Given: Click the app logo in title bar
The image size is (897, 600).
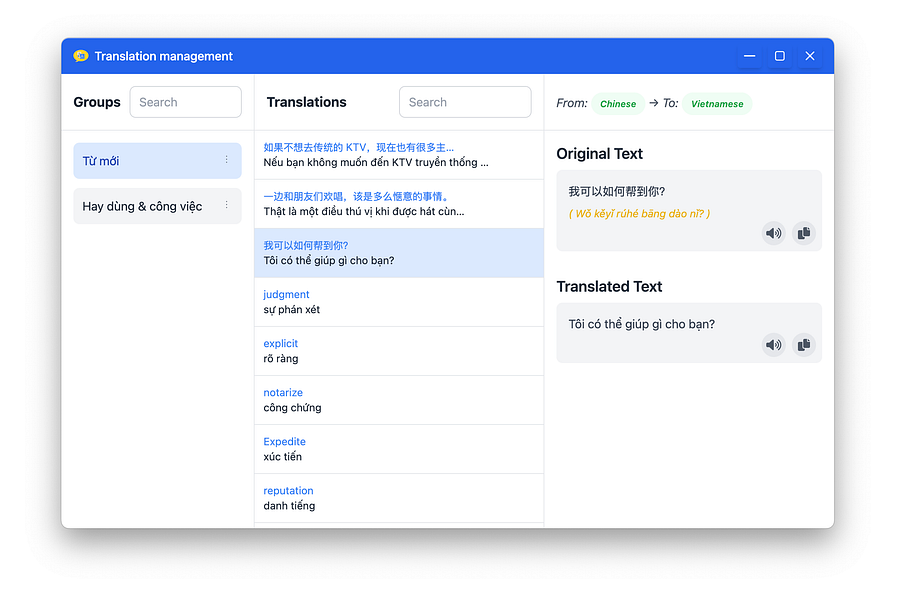Looking at the screenshot, I should [81, 55].
